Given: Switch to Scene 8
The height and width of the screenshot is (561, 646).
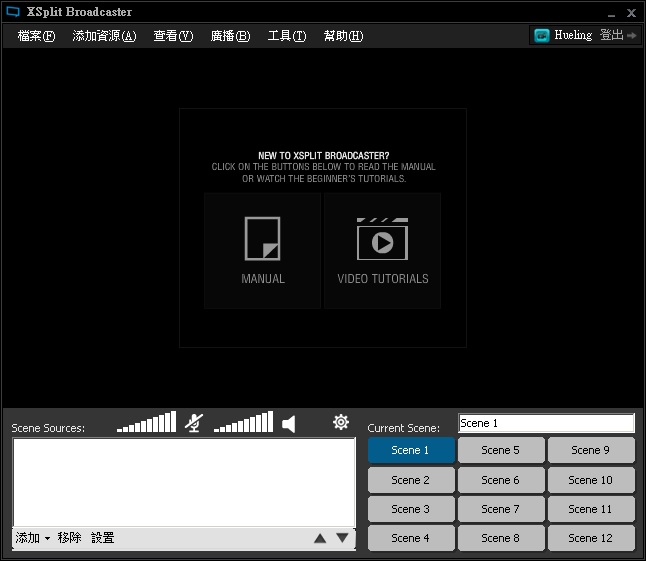Looking at the screenshot, I should click(501, 538).
